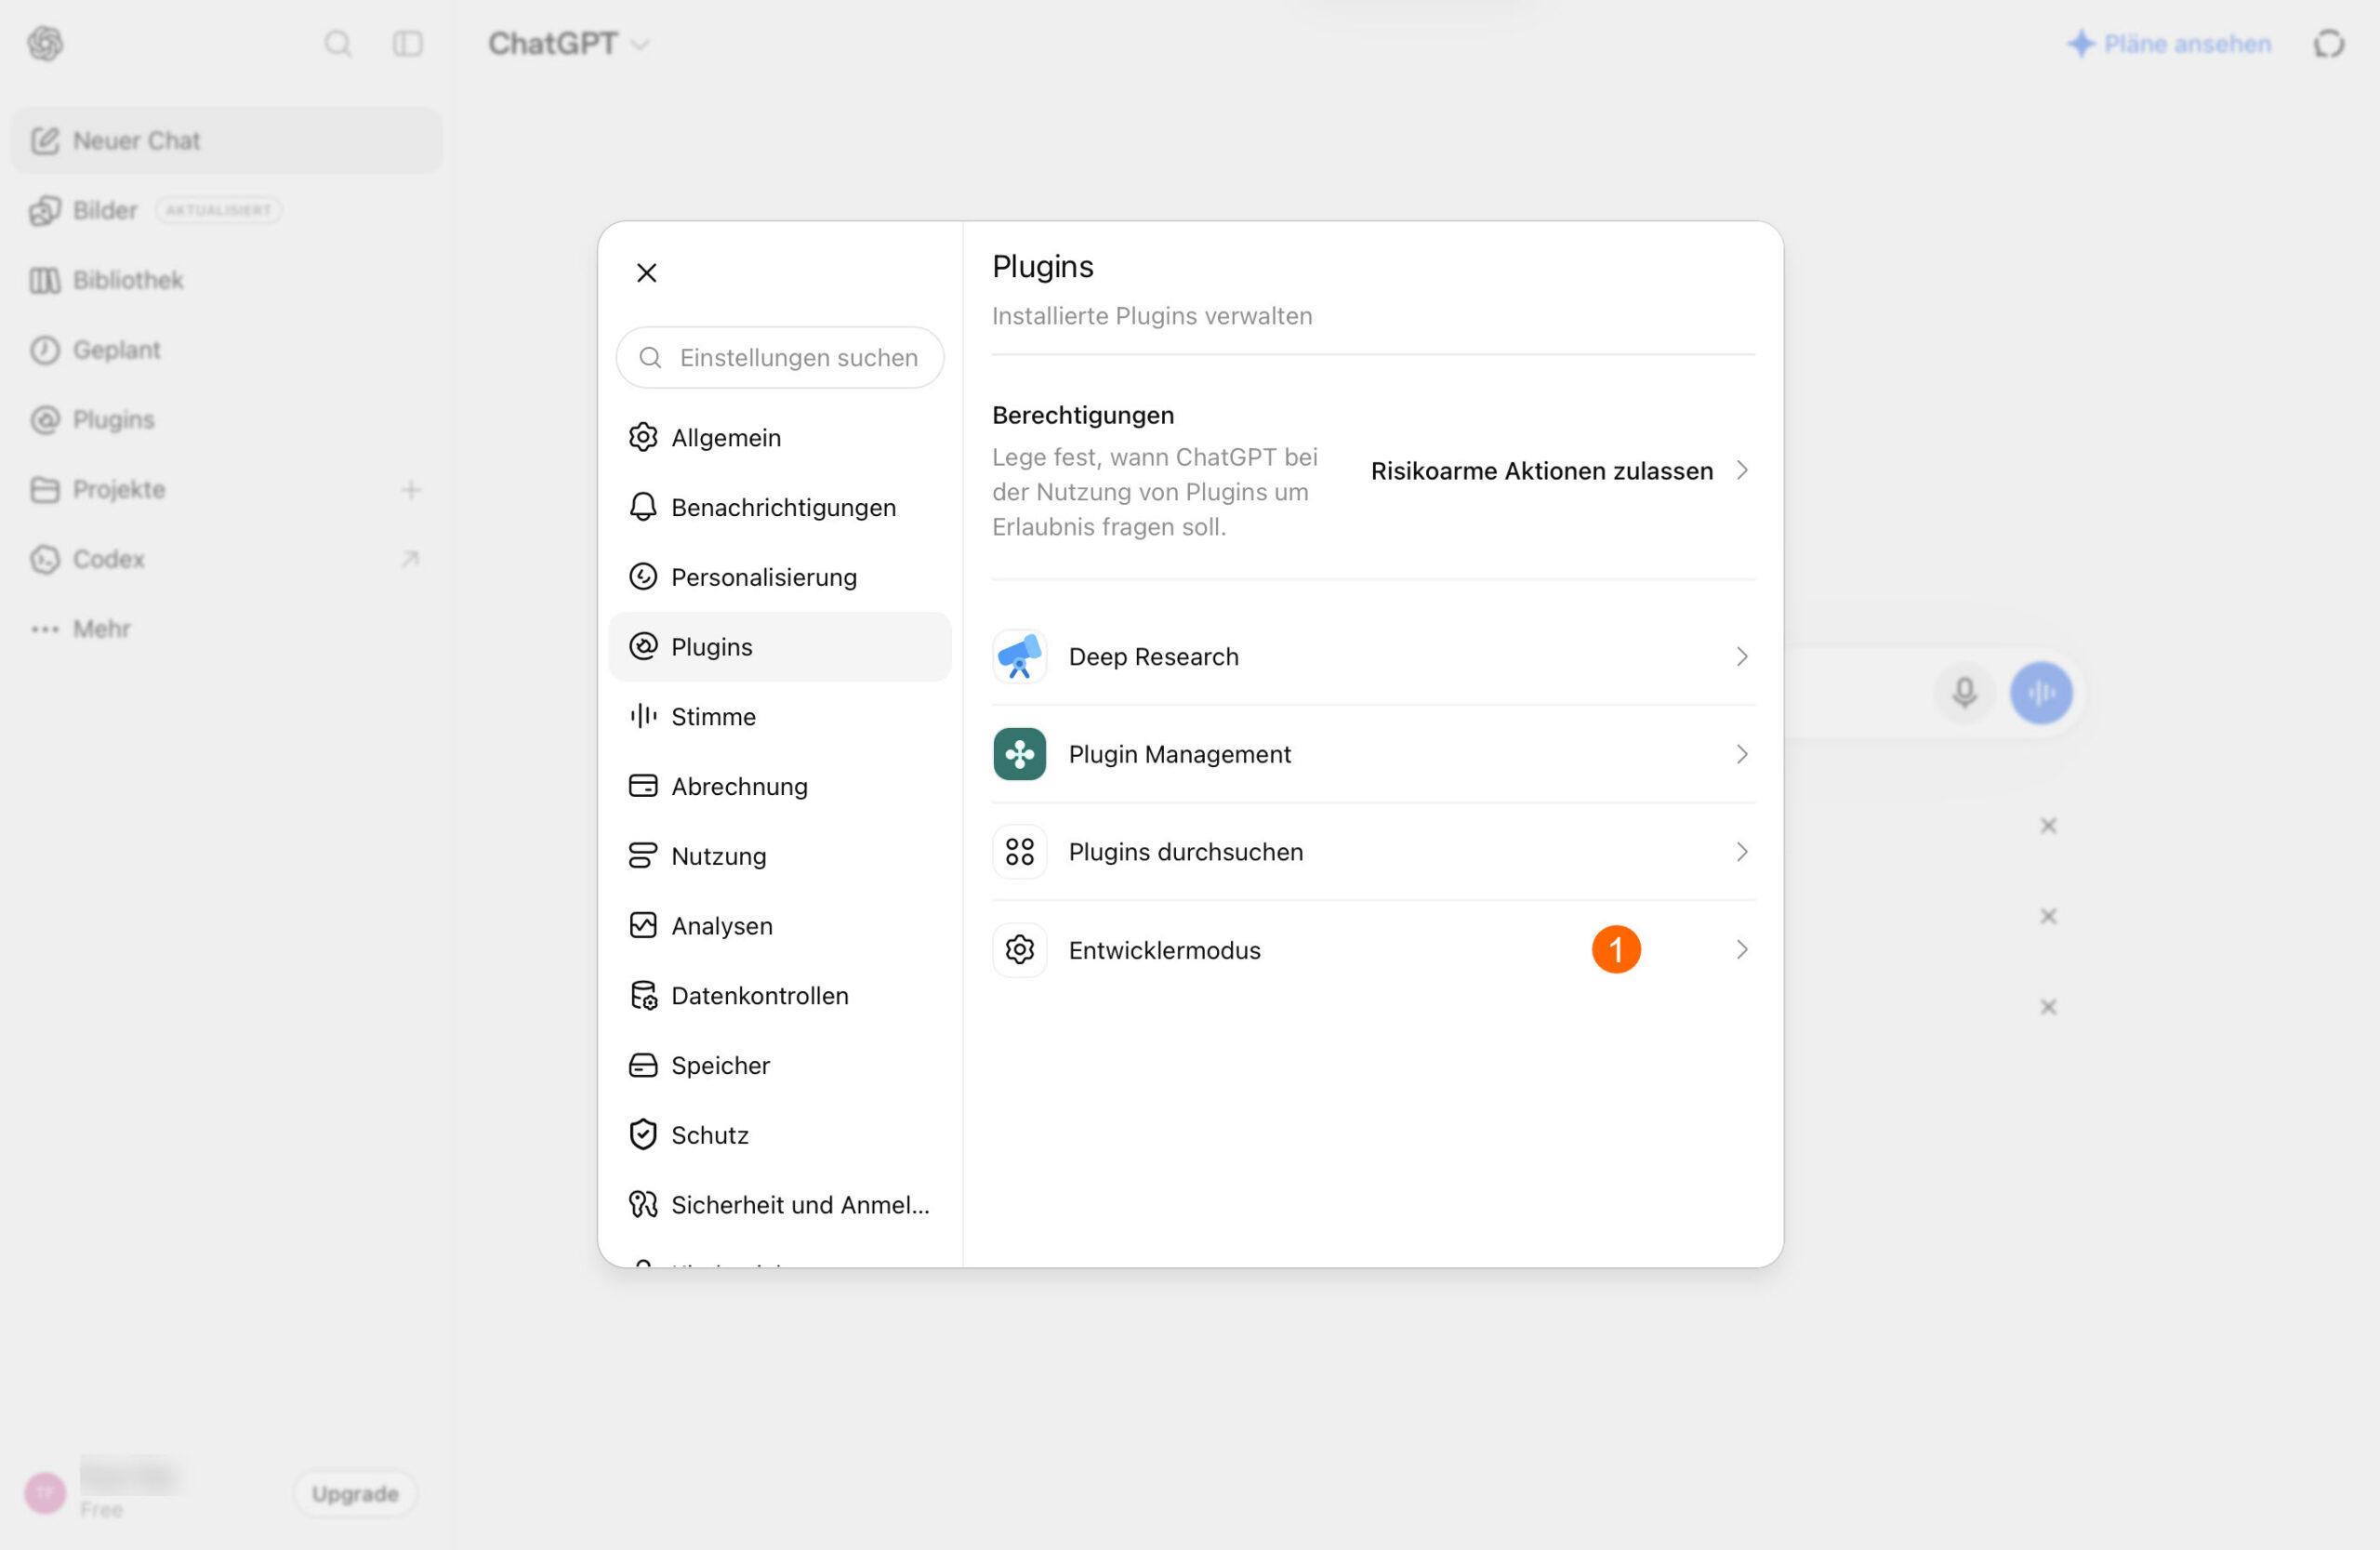Open the Personalisierung settings section
The image size is (2380, 1550).
pyautogui.click(x=780, y=577)
